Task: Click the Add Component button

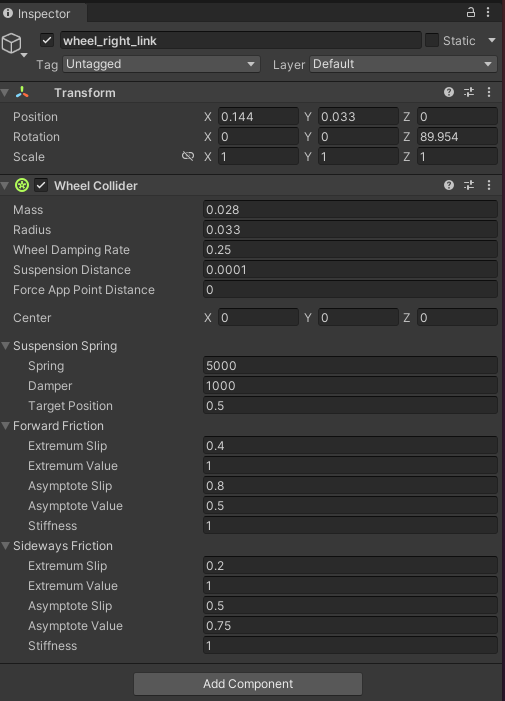Action: [248, 684]
